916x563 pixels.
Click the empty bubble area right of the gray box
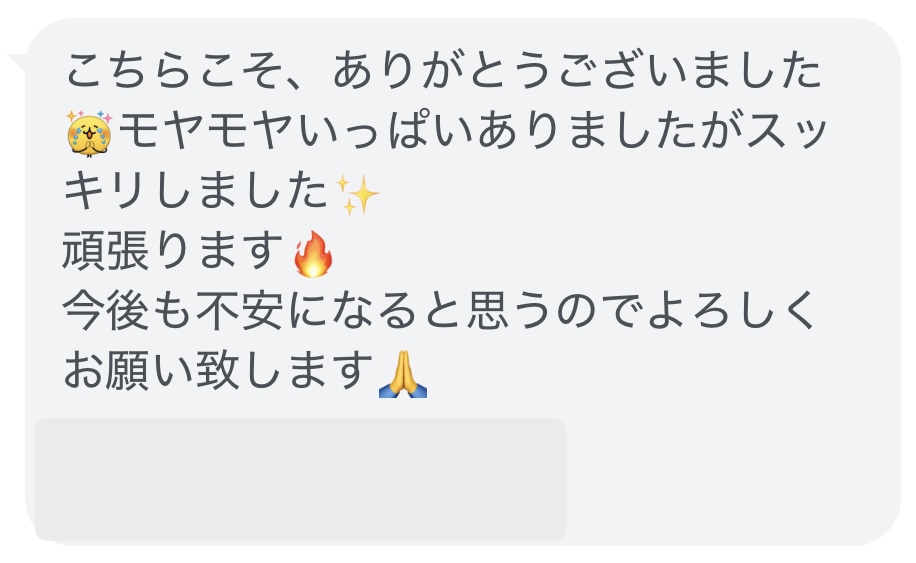[730, 479]
